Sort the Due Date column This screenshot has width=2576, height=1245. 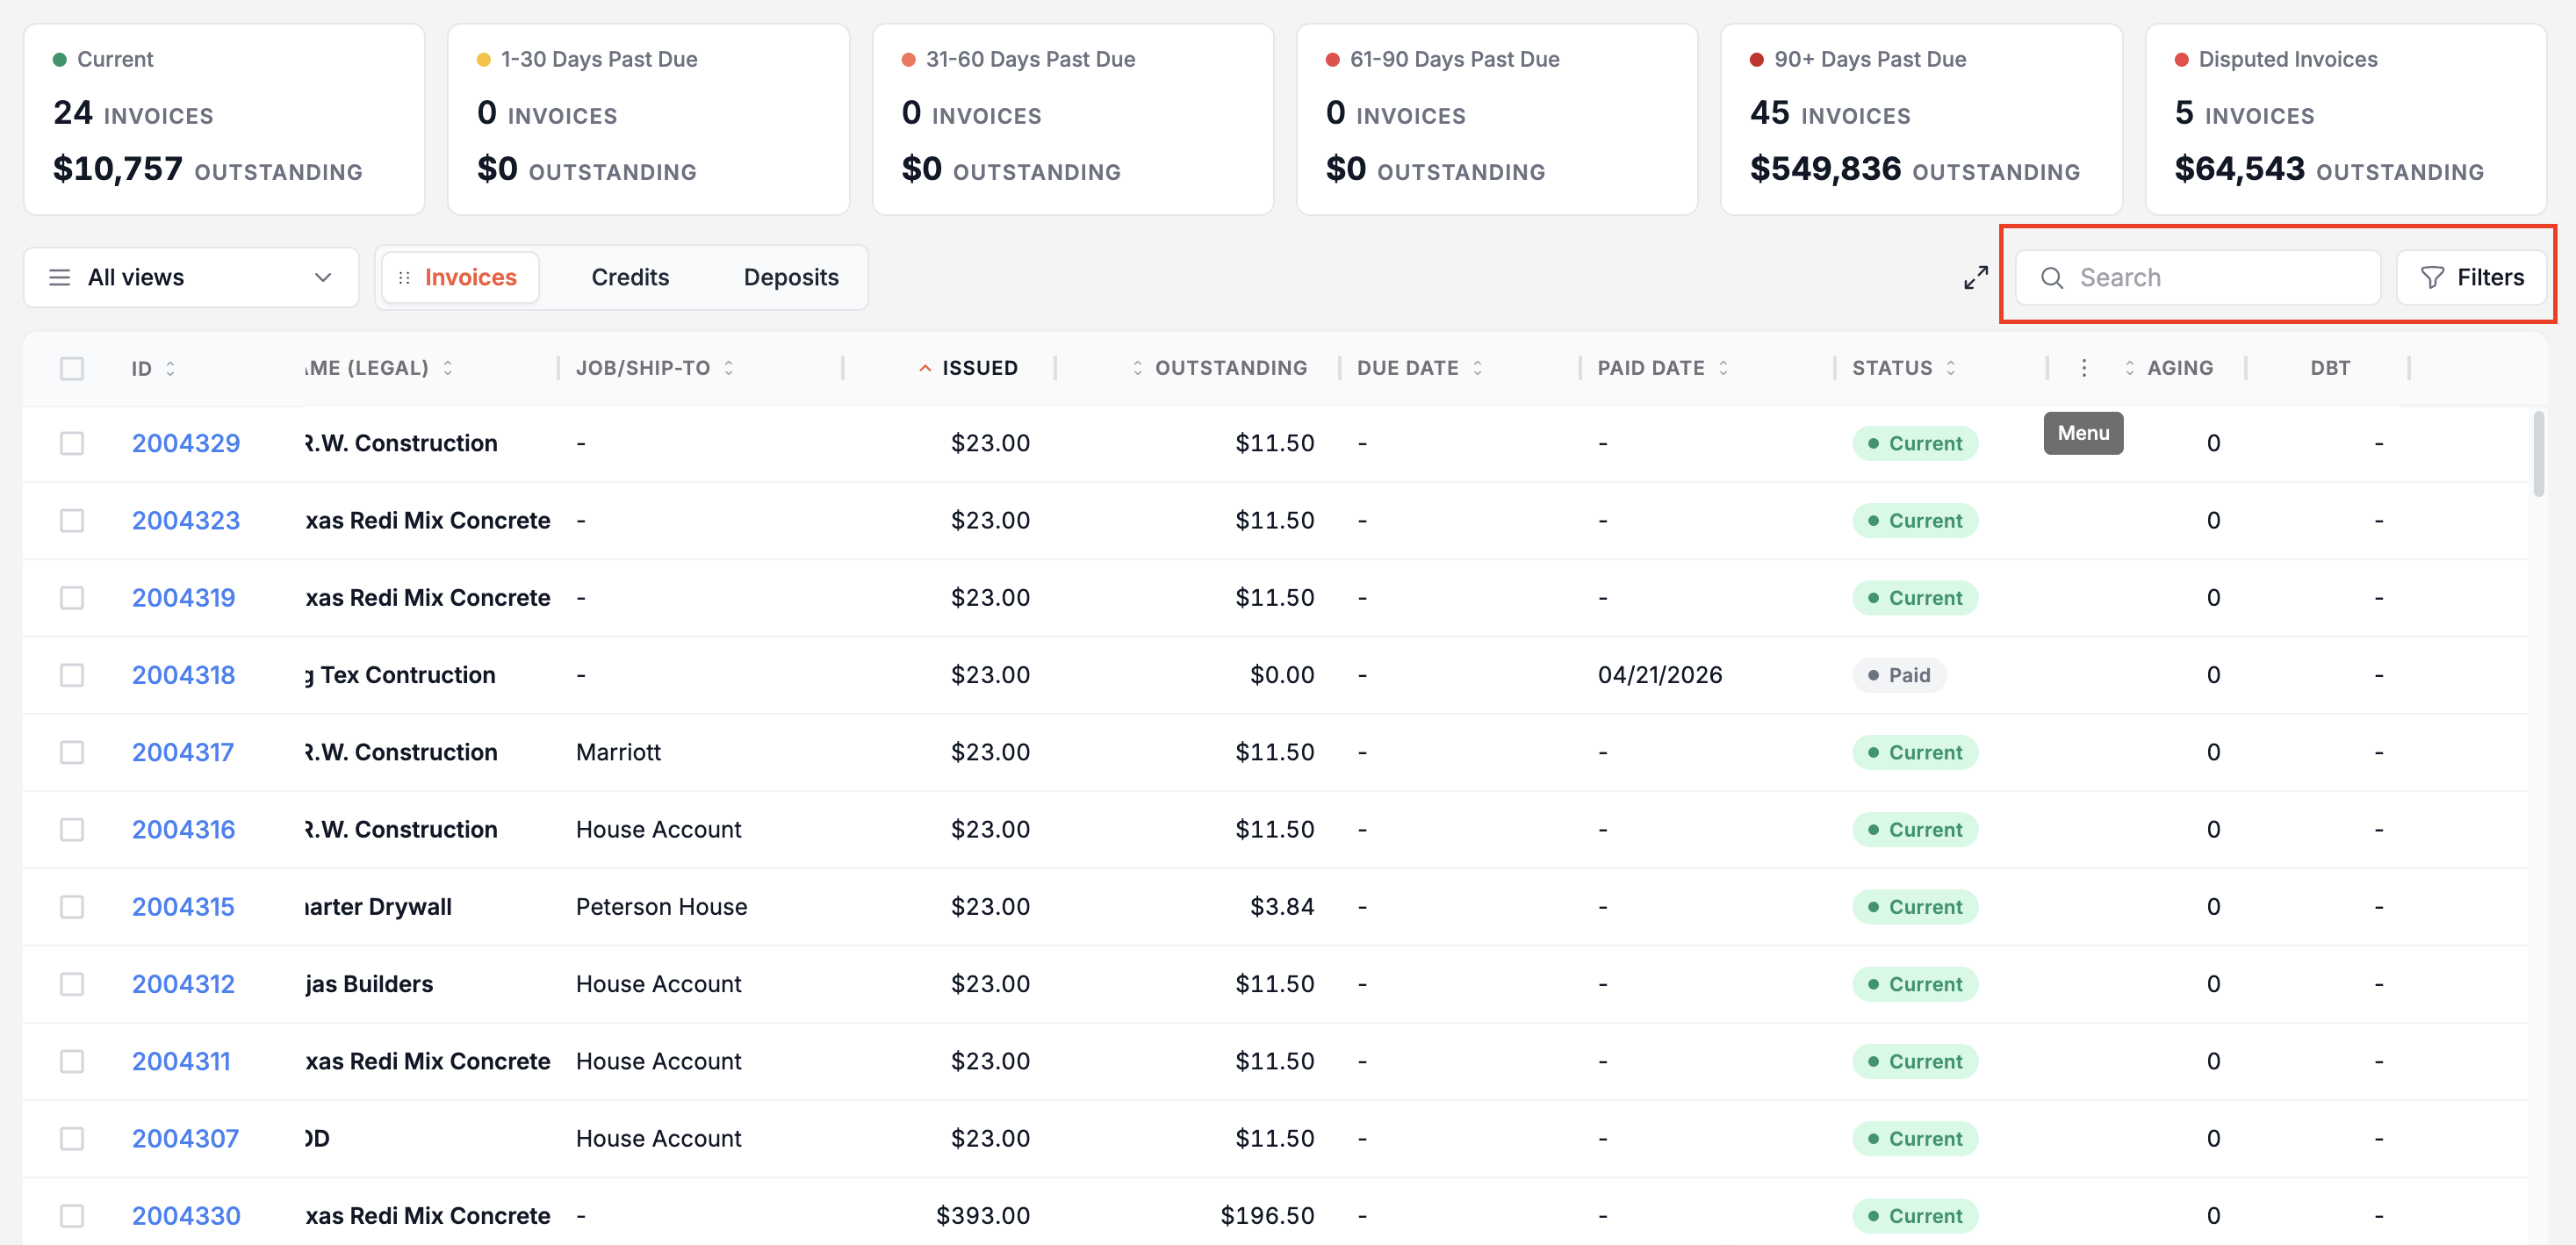[1477, 368]
